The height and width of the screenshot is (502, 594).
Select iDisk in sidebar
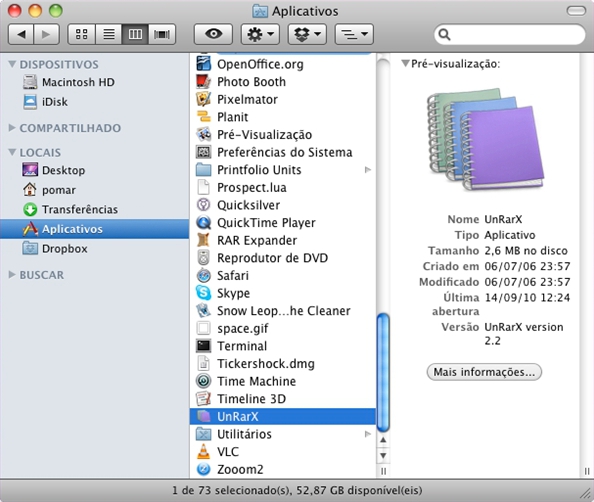pos(45,102)
